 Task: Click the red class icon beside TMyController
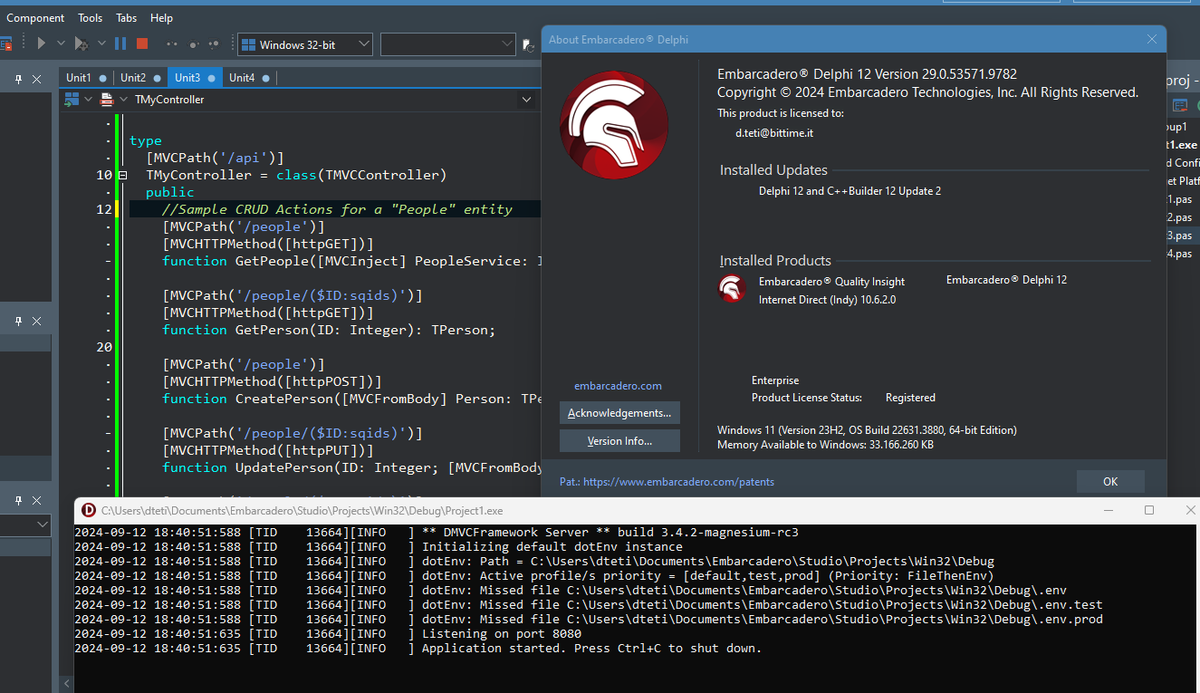pos(107,100)
